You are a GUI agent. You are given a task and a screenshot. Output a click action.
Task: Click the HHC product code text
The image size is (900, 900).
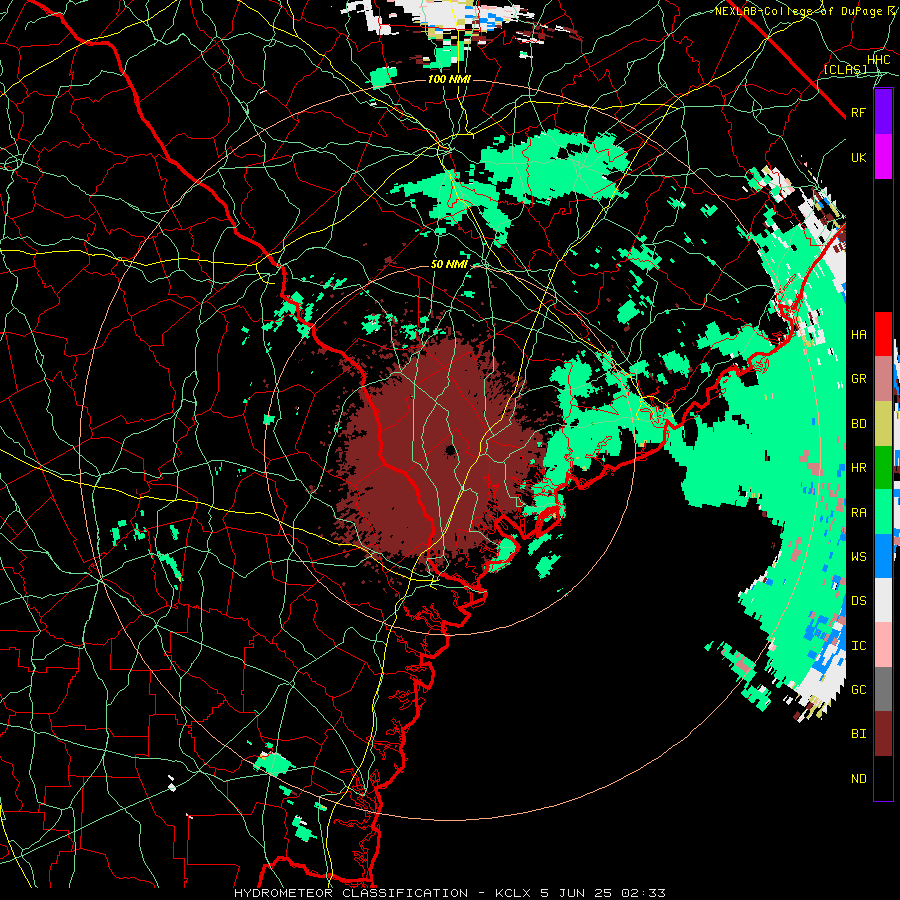(x=878, y=60)
